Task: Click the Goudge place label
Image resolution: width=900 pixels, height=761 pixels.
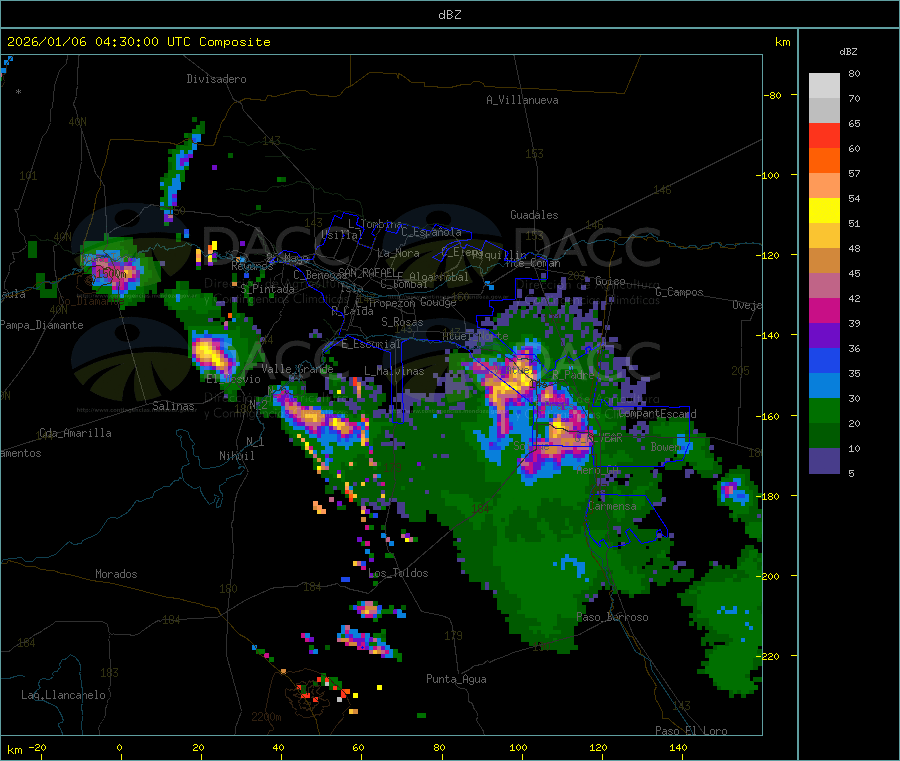Action: pyautogui.click(x=438, y=302)
